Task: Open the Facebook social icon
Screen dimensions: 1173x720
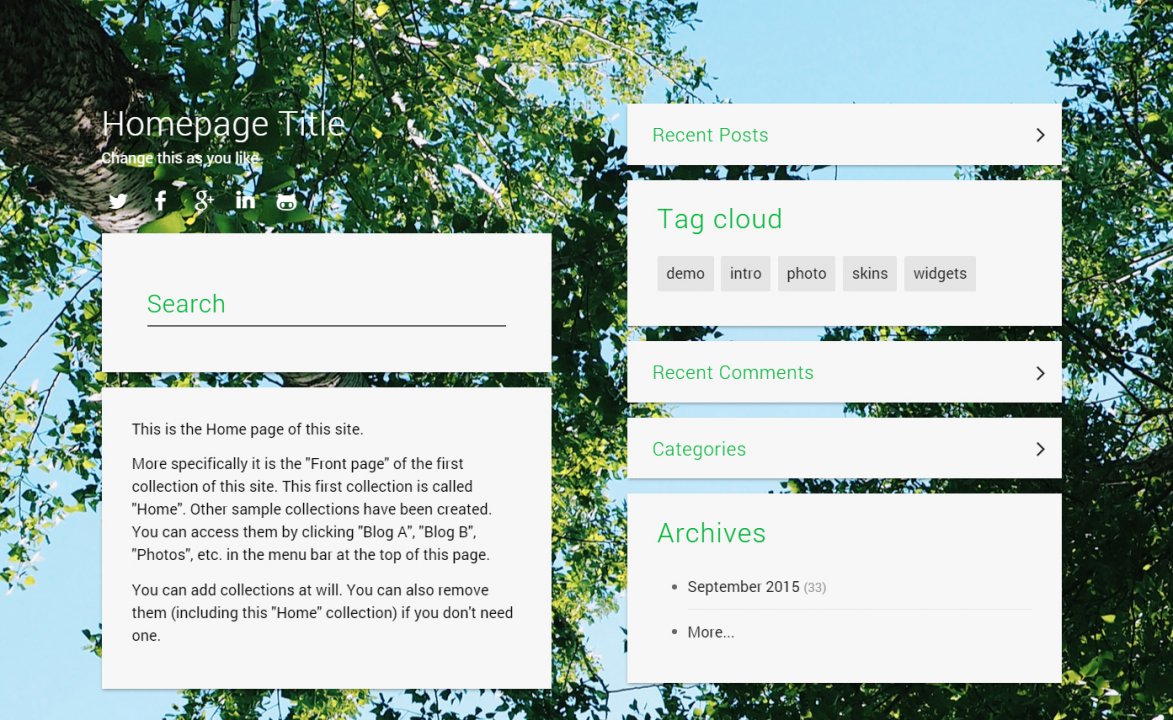Action: [x=160, y=201]
